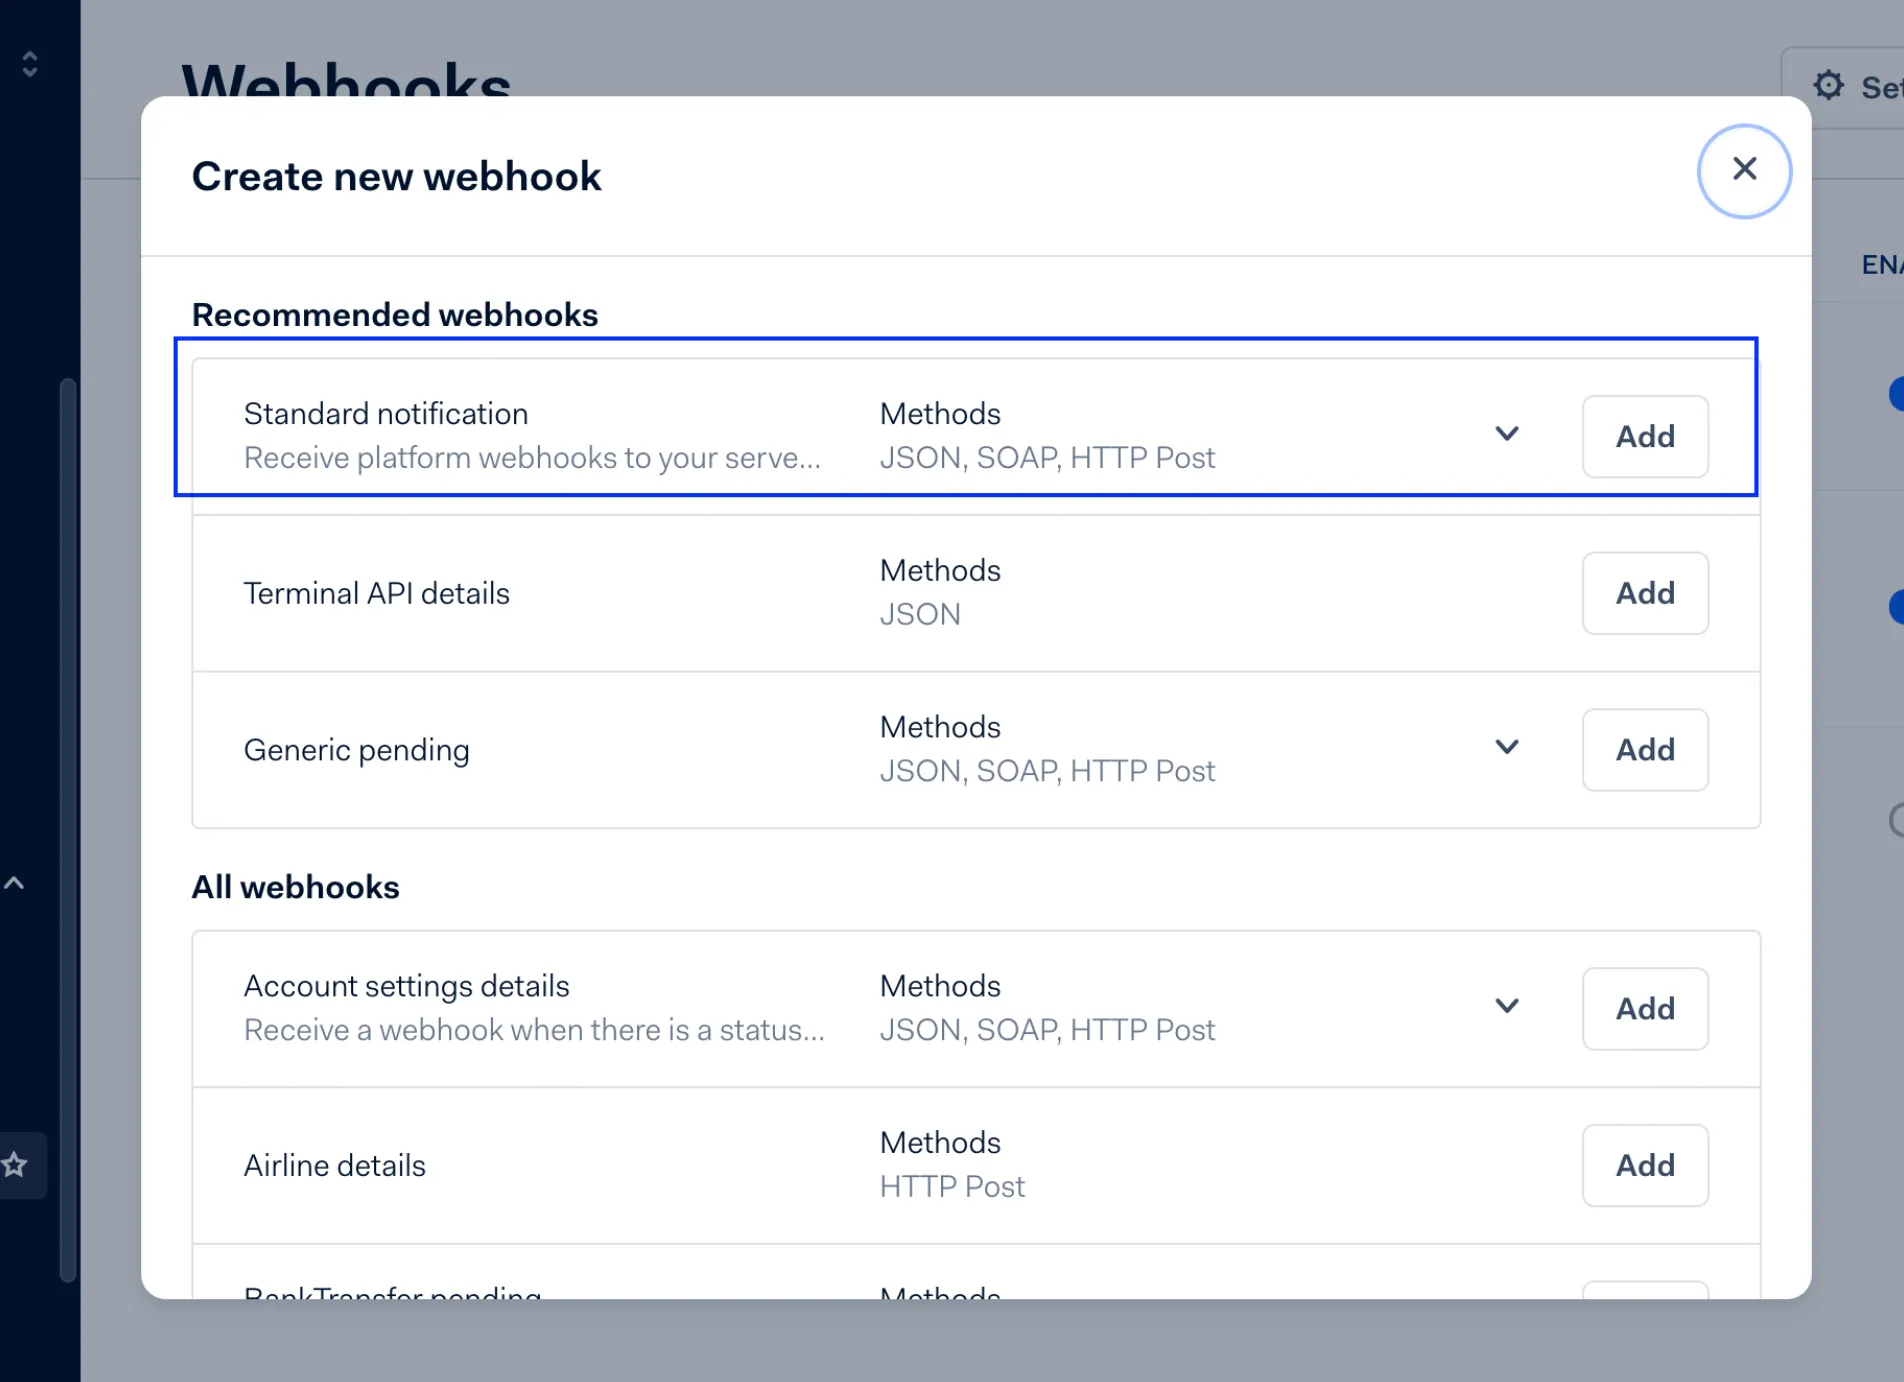The image size is (1904, 1382).
Task: Click the 'Receive a webhook when there is a status...' description
Action: pyautogui.click(x=534, y=1030)
